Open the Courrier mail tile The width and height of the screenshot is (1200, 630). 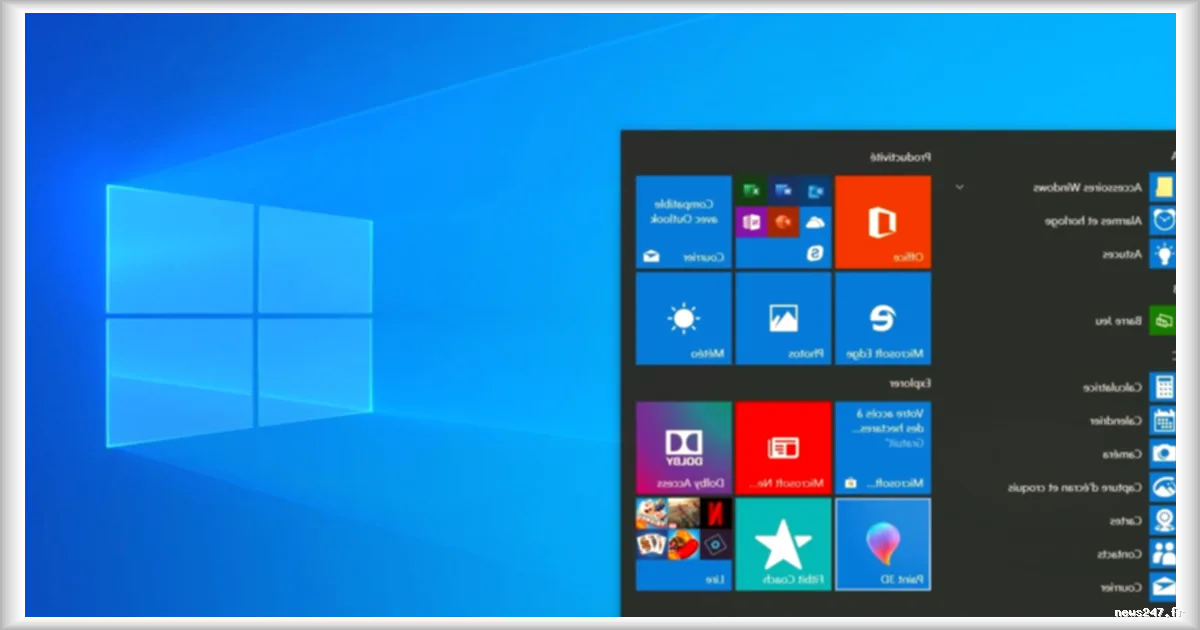pyautogui.click(x=684, y=222)
